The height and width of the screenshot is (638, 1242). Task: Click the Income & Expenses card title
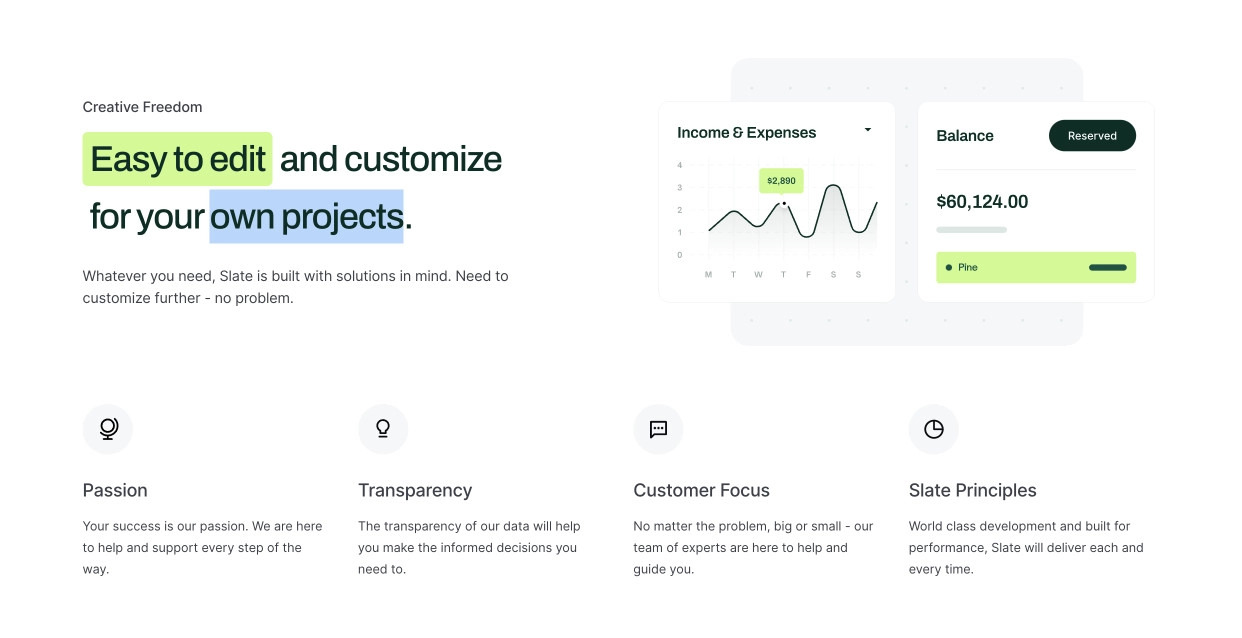(x=747, y=133)
